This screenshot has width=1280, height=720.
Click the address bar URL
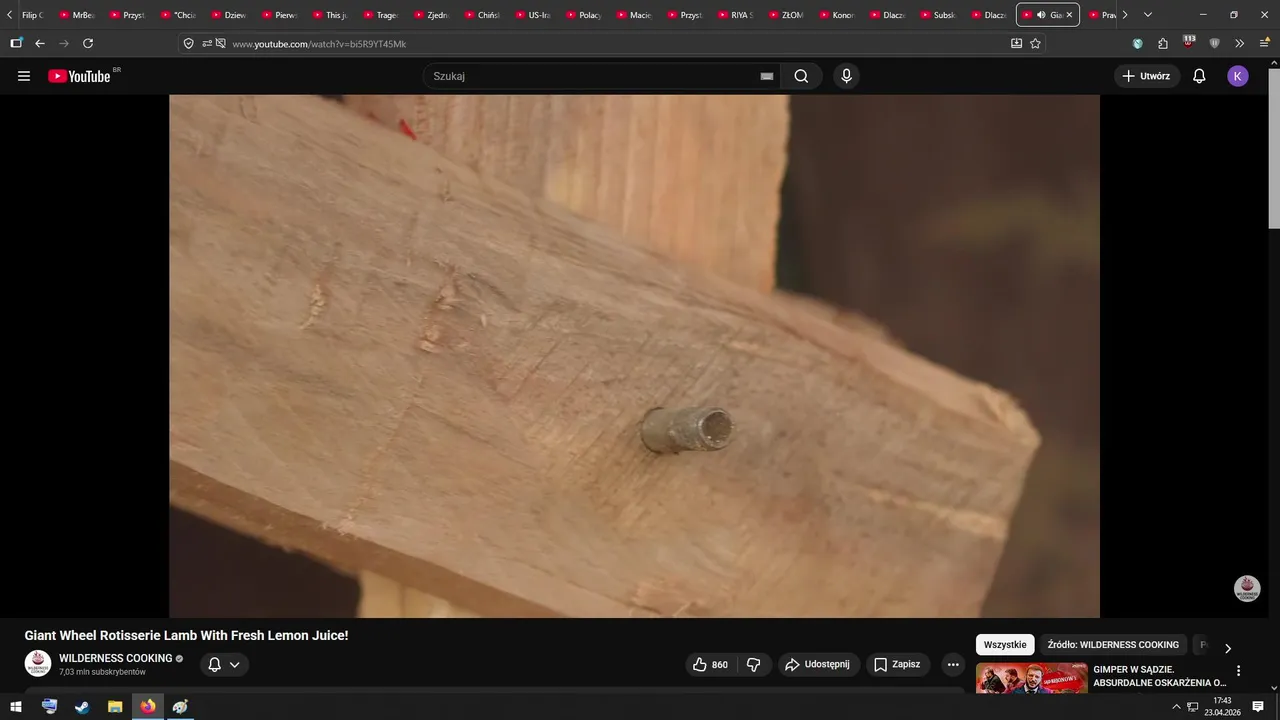(x=319, y=44)
